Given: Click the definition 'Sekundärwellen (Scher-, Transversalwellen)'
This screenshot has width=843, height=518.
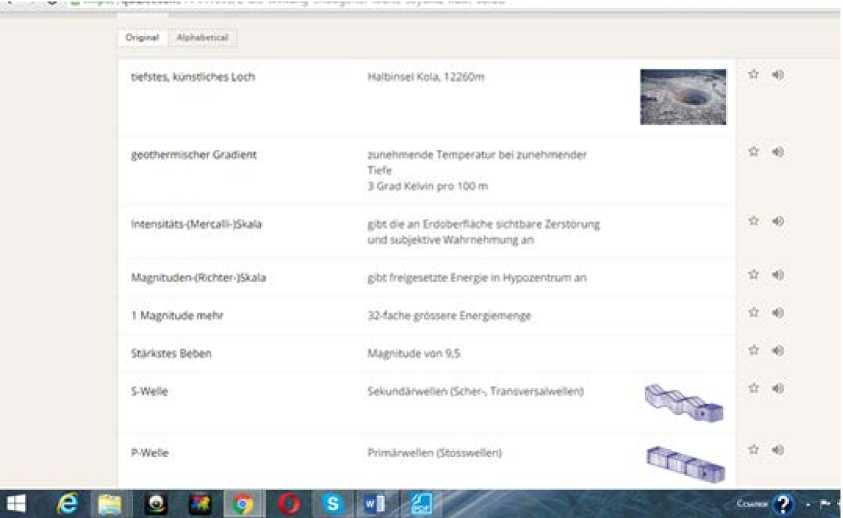Looking at the screenshot, I should [475, 391].
